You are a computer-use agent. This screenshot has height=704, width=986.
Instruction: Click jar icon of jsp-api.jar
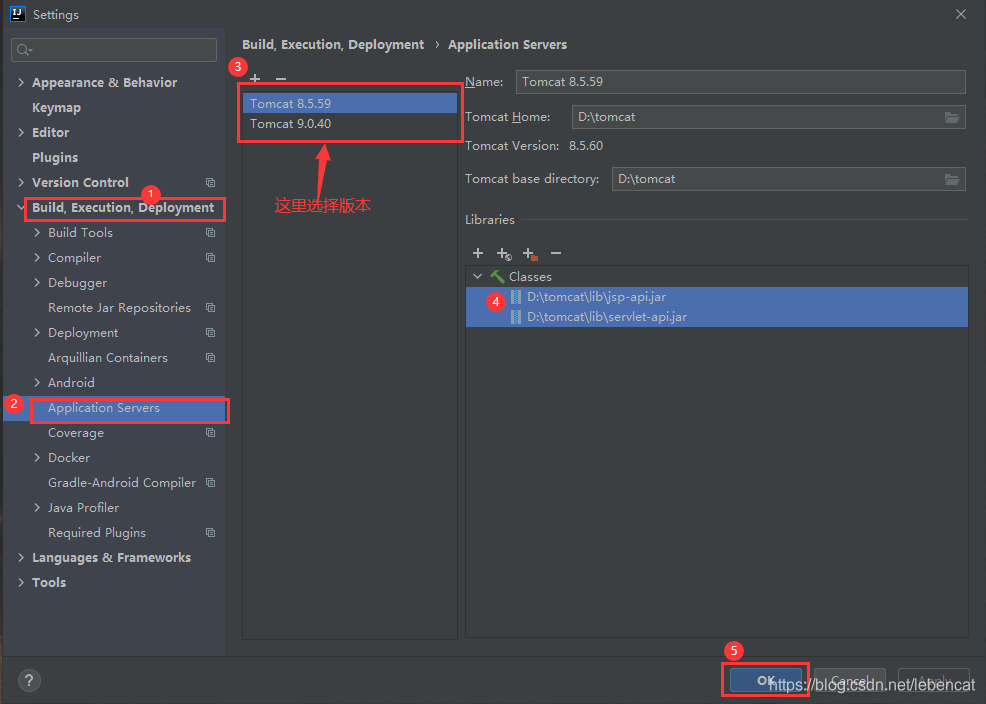click(516, 297)
